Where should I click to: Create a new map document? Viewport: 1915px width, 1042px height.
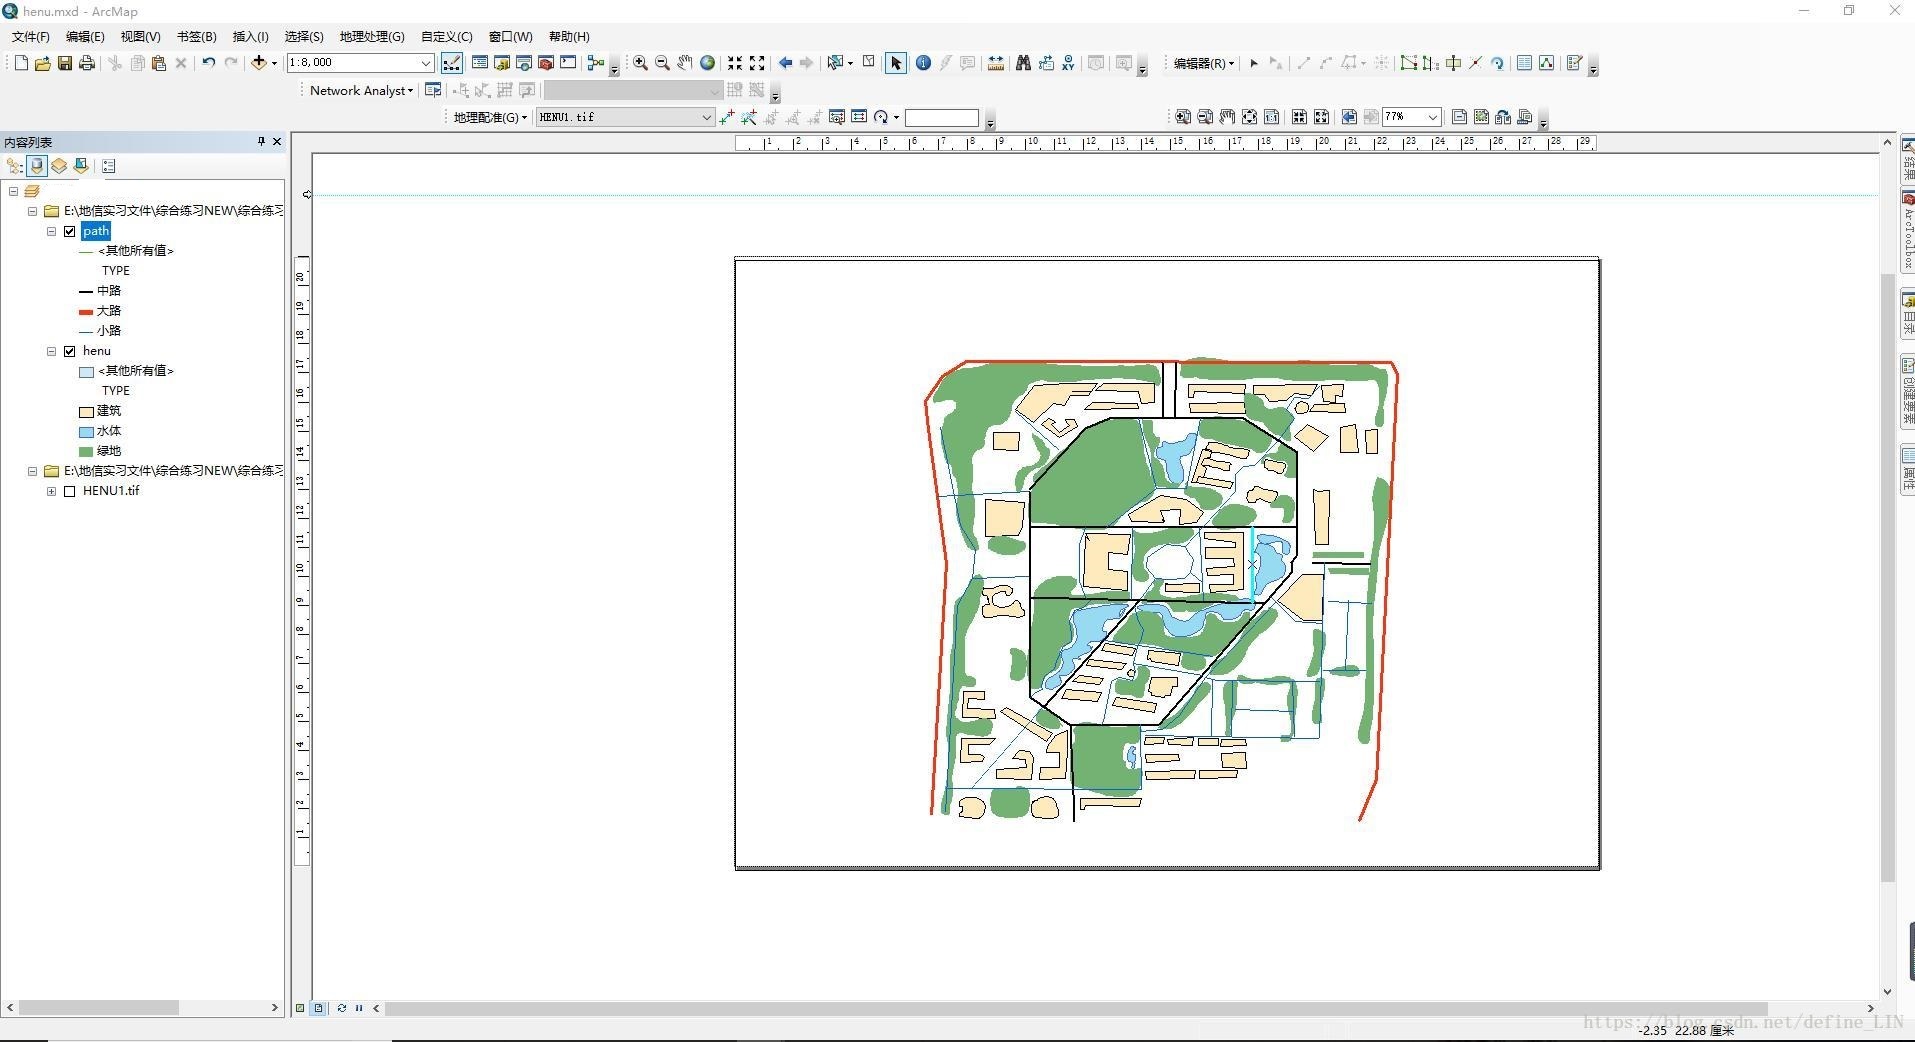[21, 63]
